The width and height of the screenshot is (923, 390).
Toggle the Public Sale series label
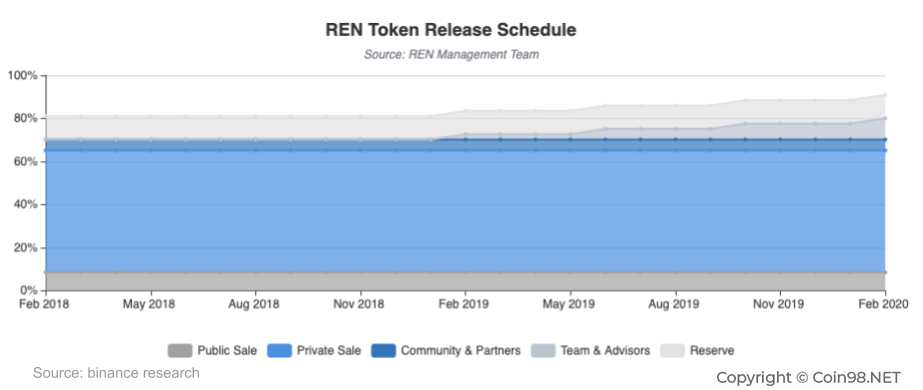click(227, 351)
